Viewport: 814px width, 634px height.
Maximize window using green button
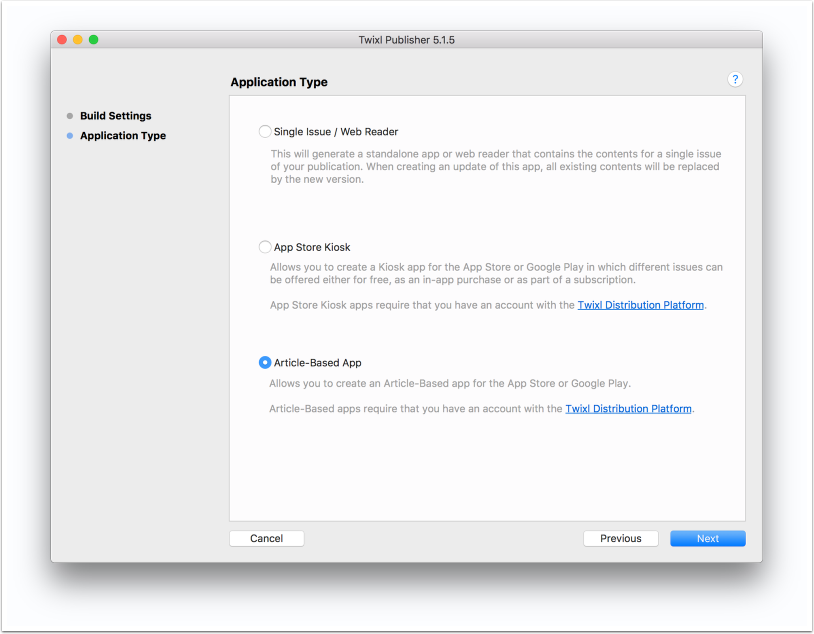93,39
